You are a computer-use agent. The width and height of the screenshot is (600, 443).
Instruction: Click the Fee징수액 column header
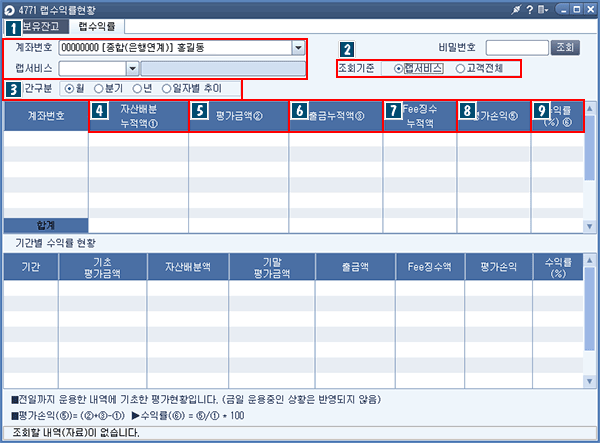click(x=430, y=267)
